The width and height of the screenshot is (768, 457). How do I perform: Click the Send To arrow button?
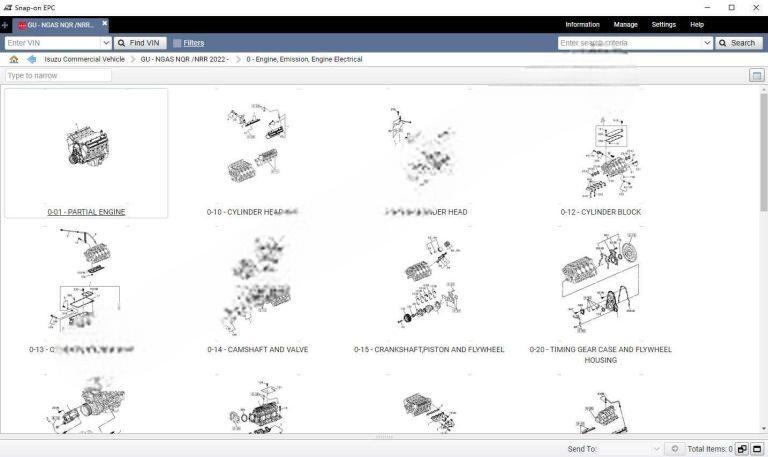[x=675, y=449]
